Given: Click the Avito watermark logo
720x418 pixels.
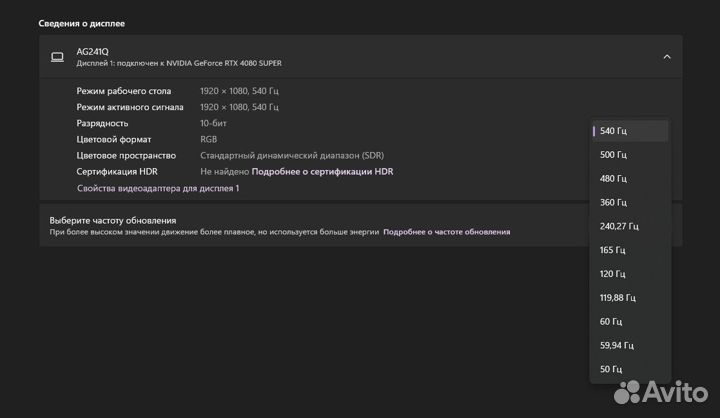Looking at the screenshot, I should (x=660, y=392).
